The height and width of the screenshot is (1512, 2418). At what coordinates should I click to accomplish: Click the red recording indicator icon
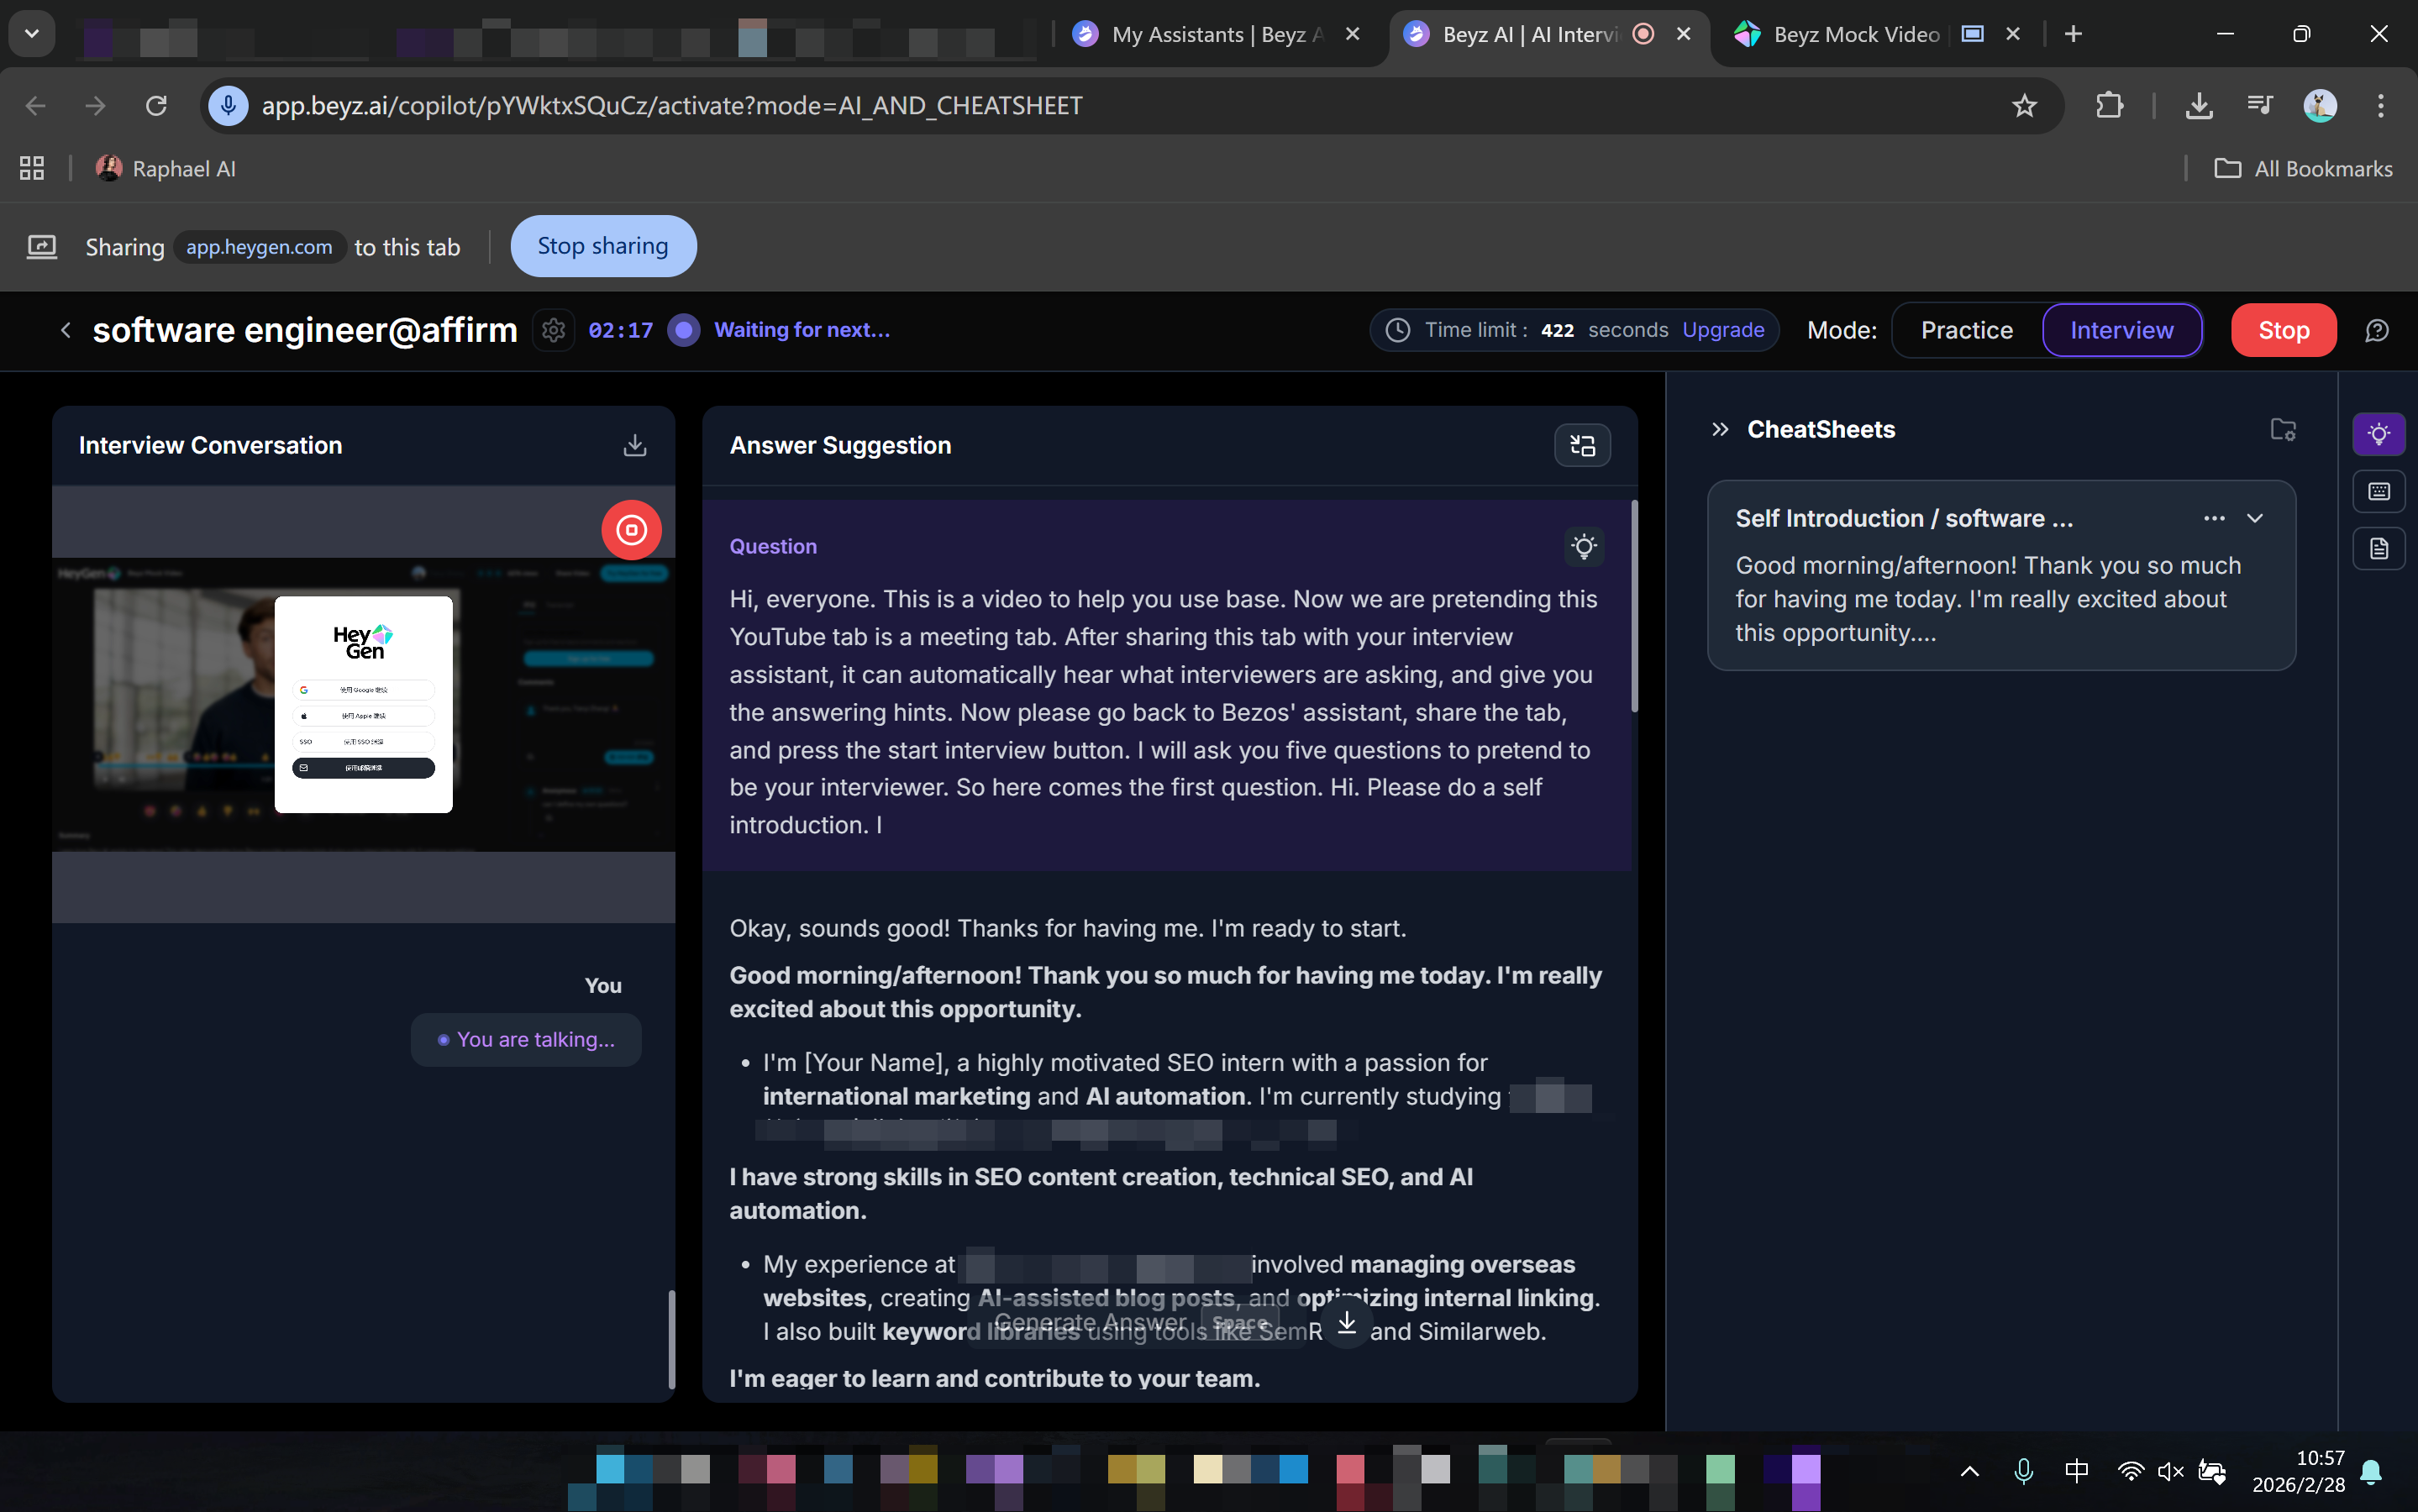[631, 530]
